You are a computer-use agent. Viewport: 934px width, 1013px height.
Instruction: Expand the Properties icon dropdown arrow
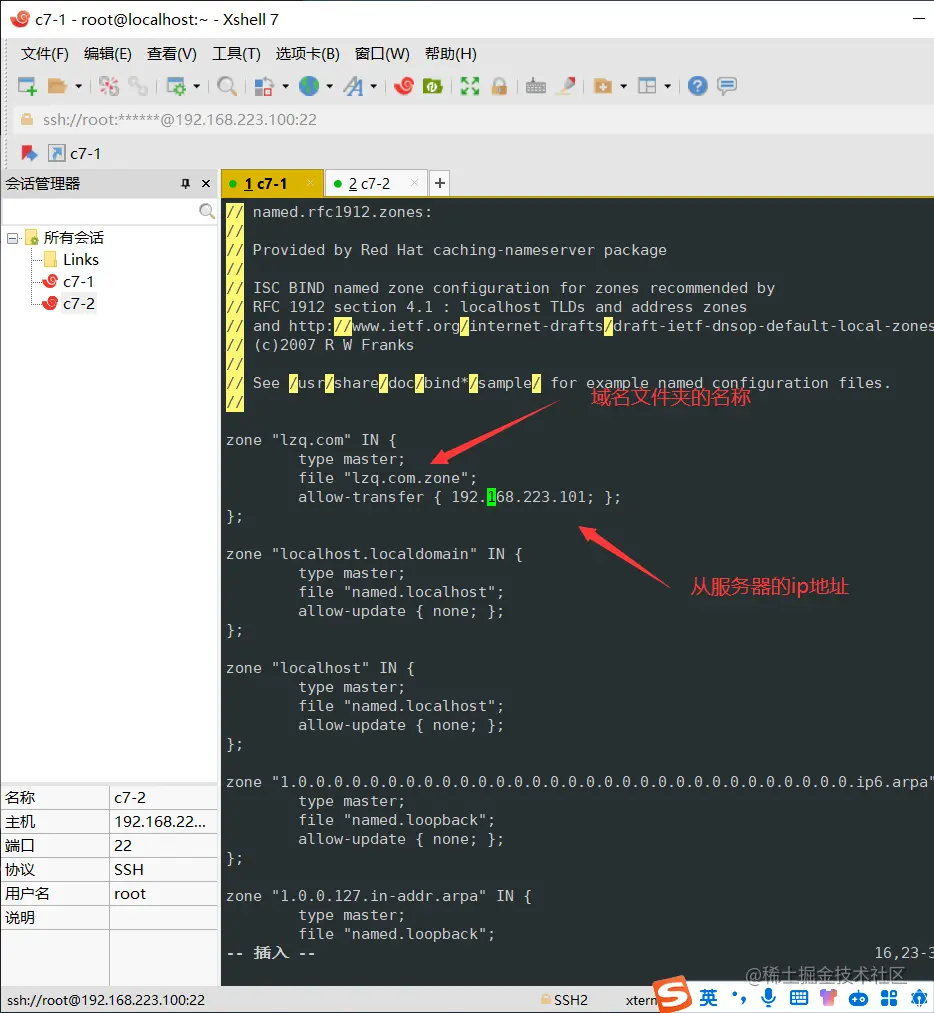pyautogui.click(x=196, y=86)
